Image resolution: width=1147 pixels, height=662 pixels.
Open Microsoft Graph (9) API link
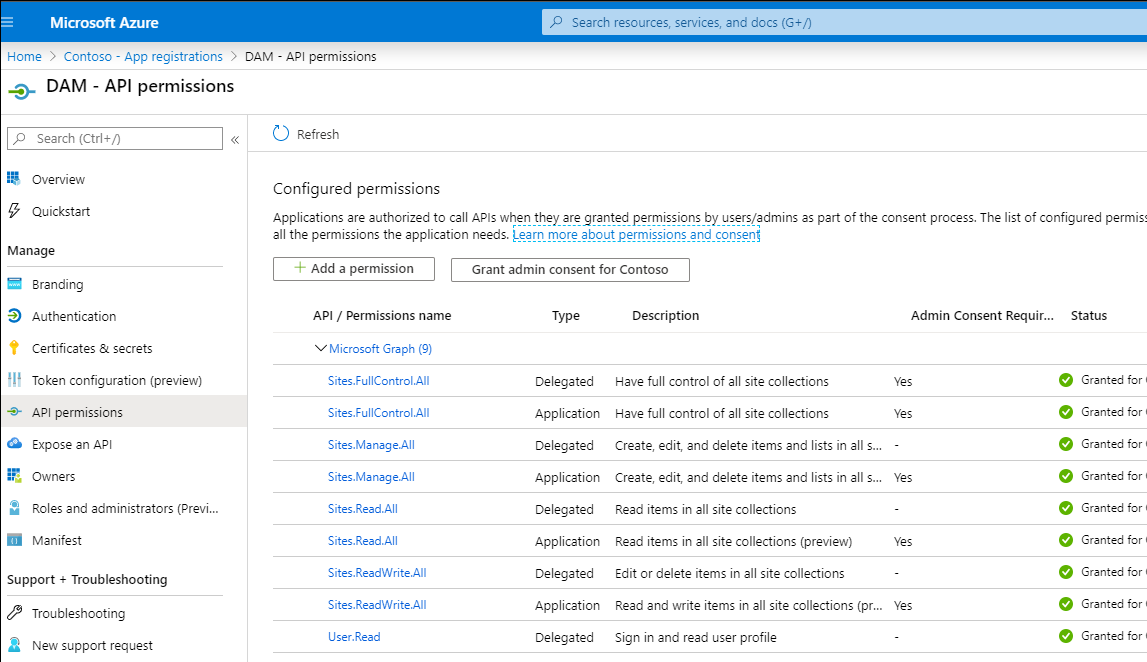(380, 349)
